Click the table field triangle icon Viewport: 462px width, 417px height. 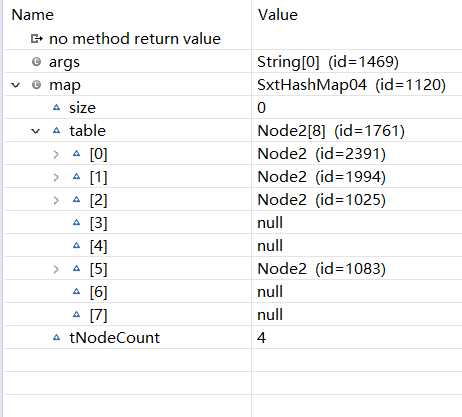(x=57, y=130)
